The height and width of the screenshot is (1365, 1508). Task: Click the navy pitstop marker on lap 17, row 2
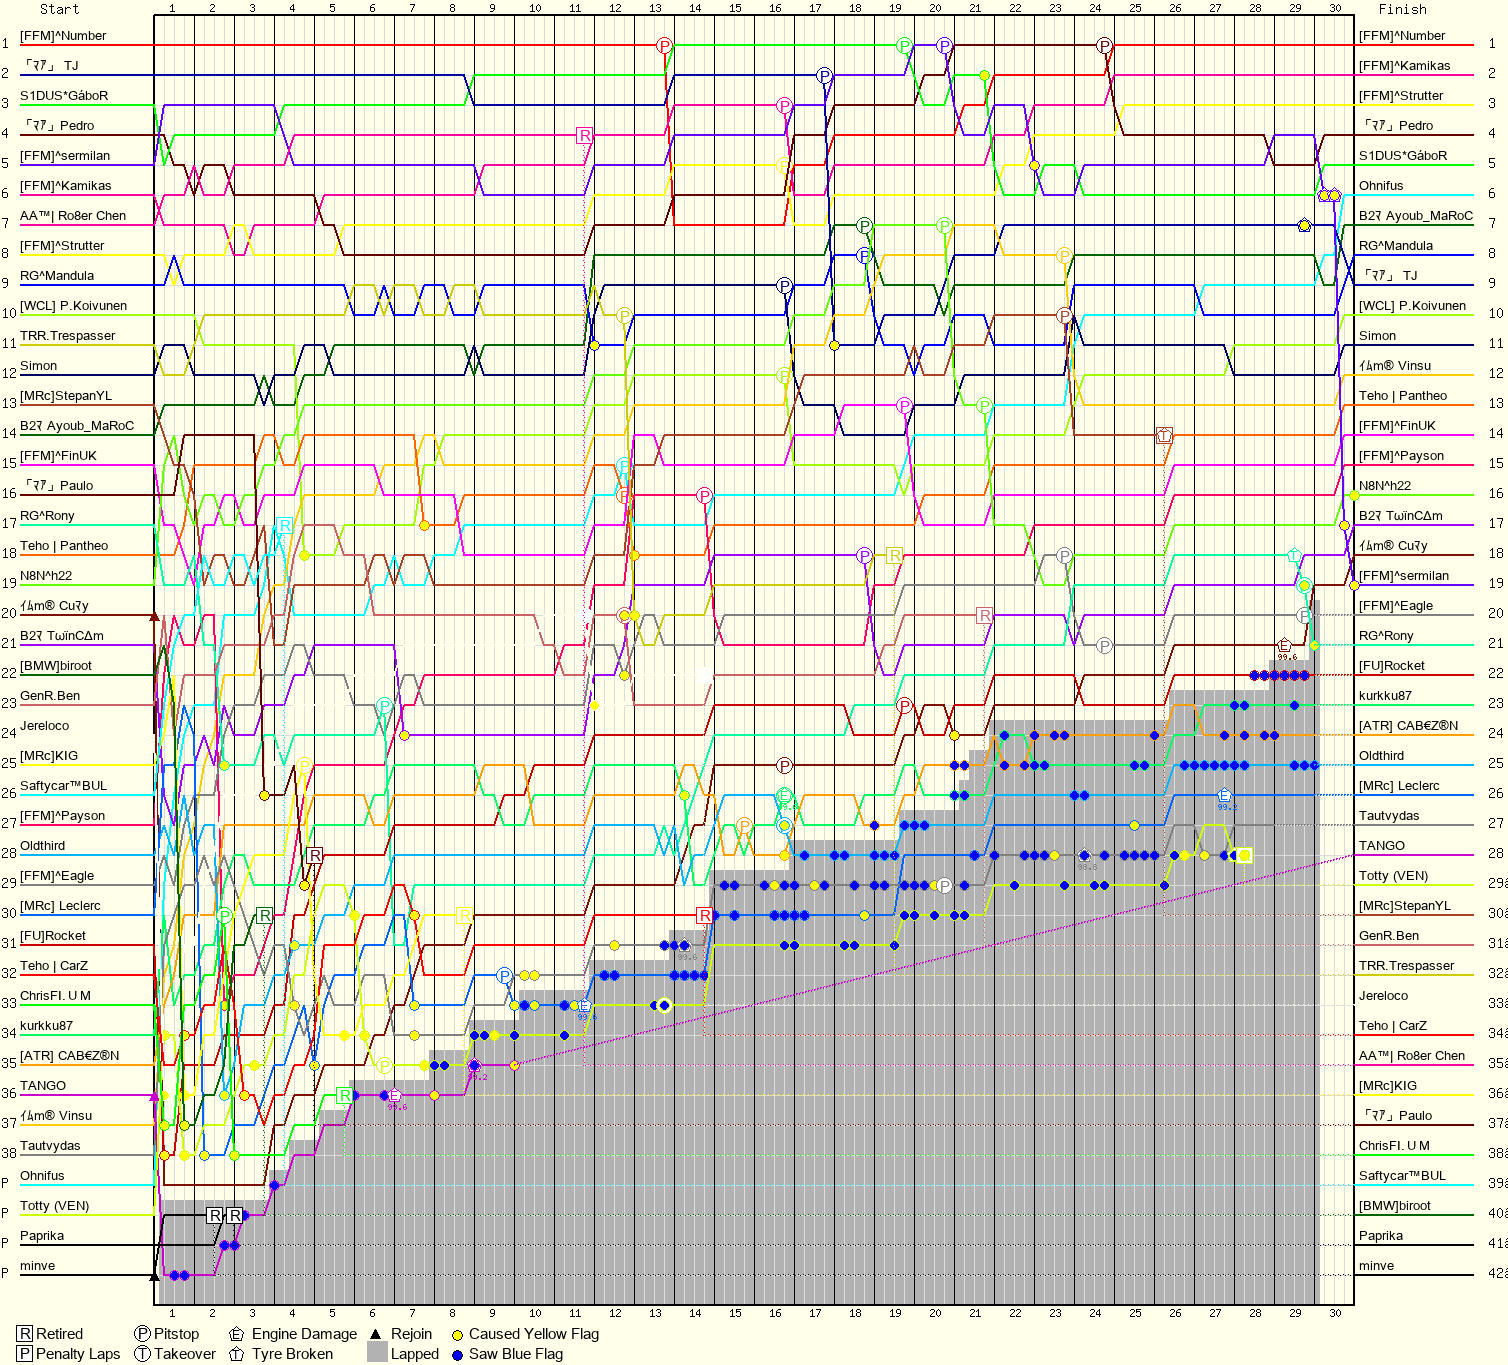click(x=824, y=76)
